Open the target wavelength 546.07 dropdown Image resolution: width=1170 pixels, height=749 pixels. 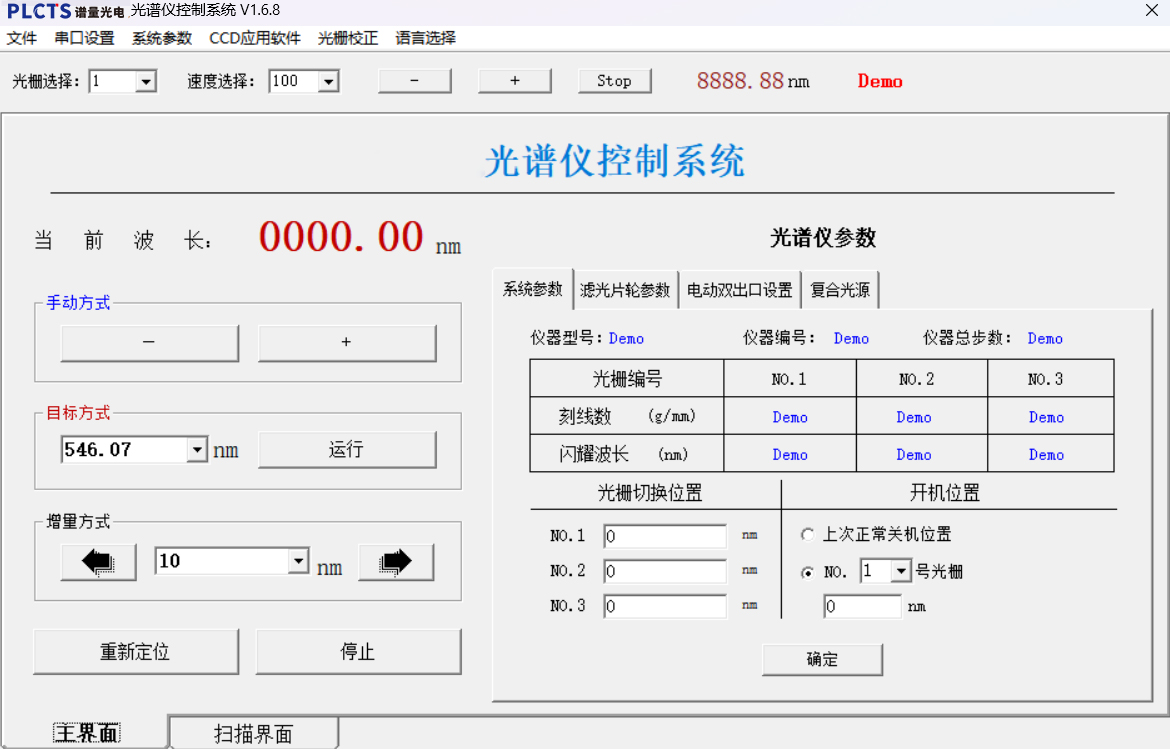(197, 450)
